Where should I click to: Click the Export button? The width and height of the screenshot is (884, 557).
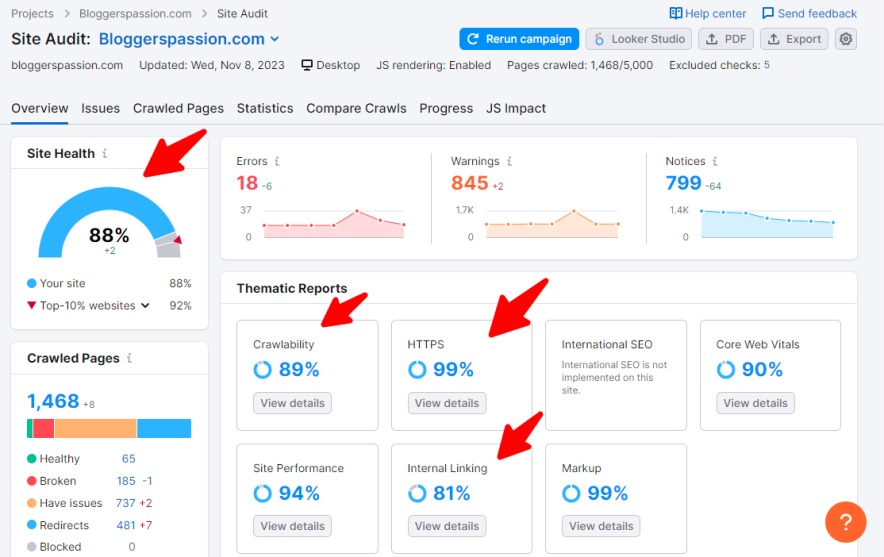click(x=794, y=39)
